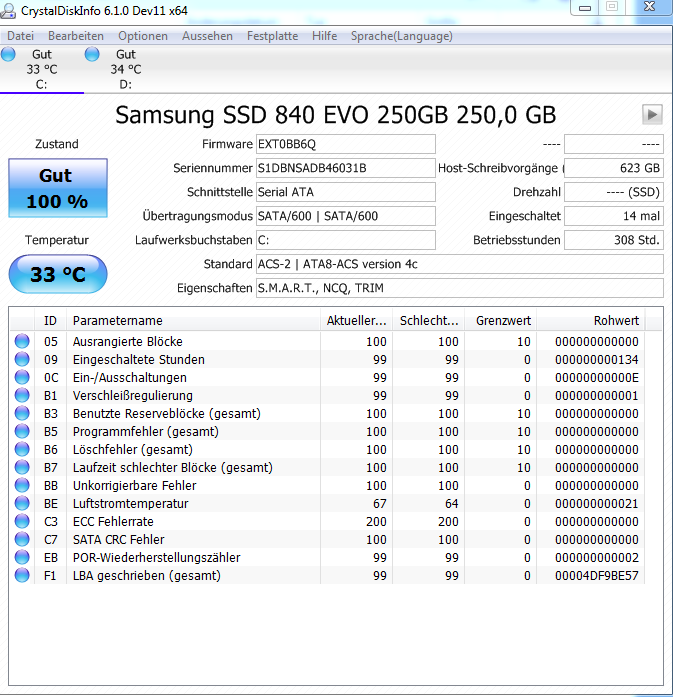Screen dimensions: 673x697
Task: Click status orb of SATA CRC Fehler row
Action: (x=22, y=539)
